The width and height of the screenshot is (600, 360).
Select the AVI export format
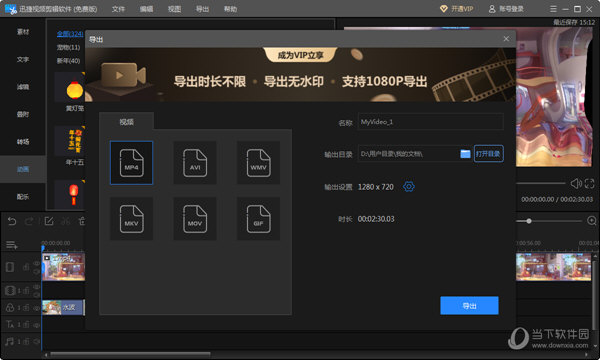click(x=195, y=163)
